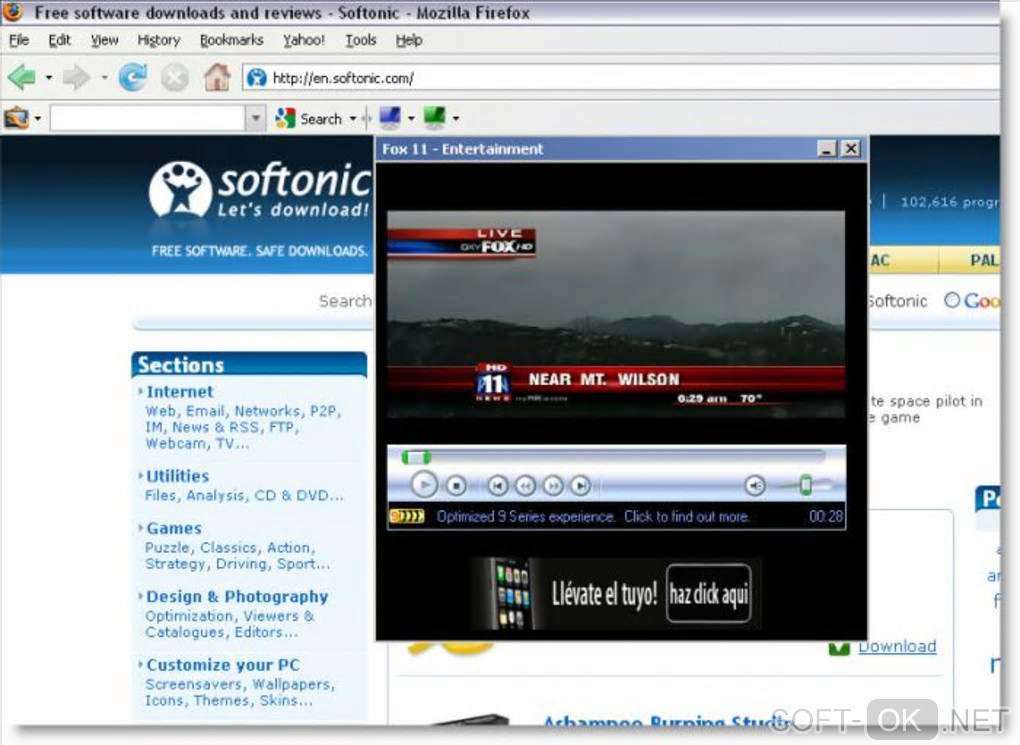Skip to previous track in the player

tap(498, 485)
